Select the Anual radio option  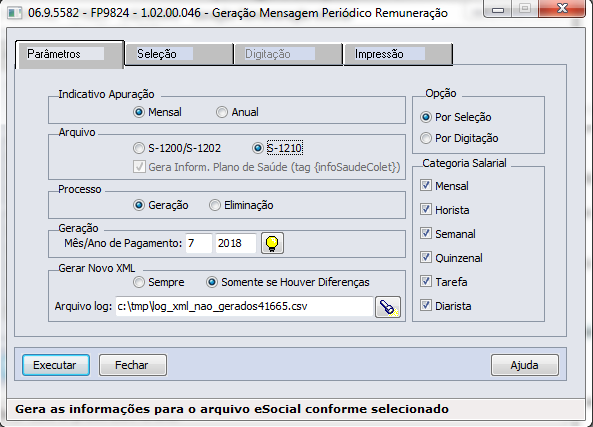click(x=238, y=112)
